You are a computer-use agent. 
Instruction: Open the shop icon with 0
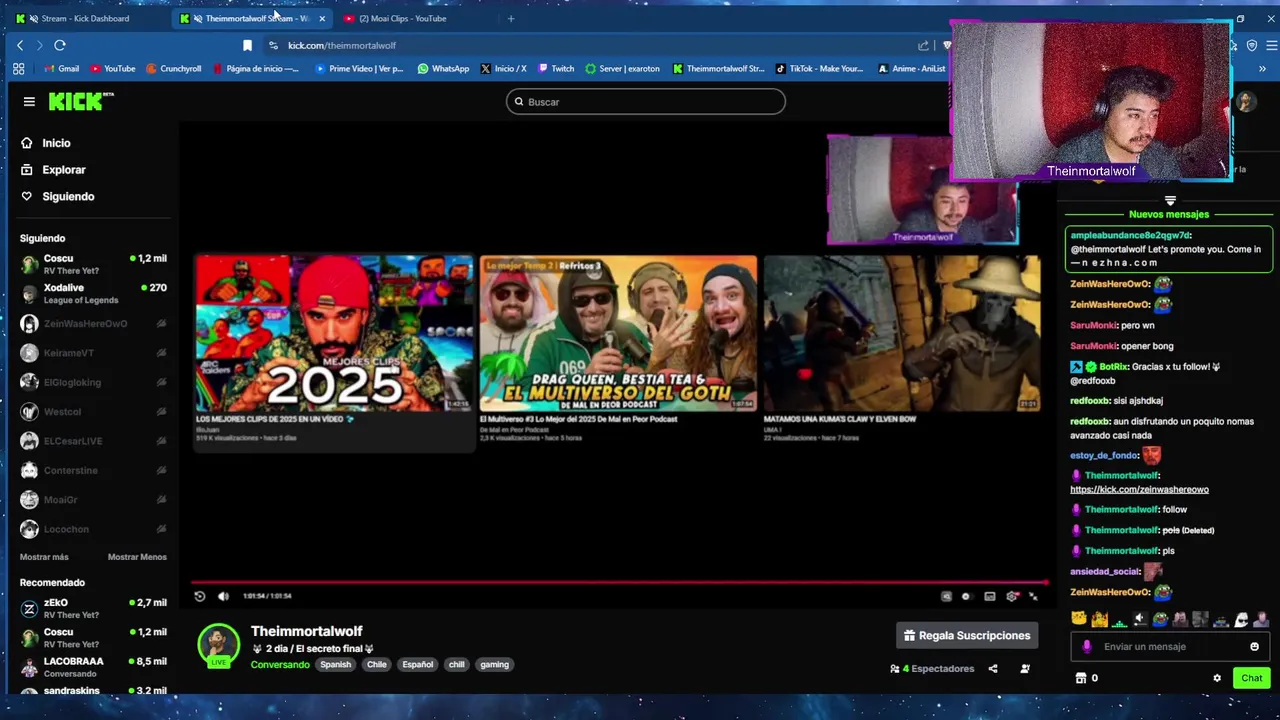(x=1087, y=678)
